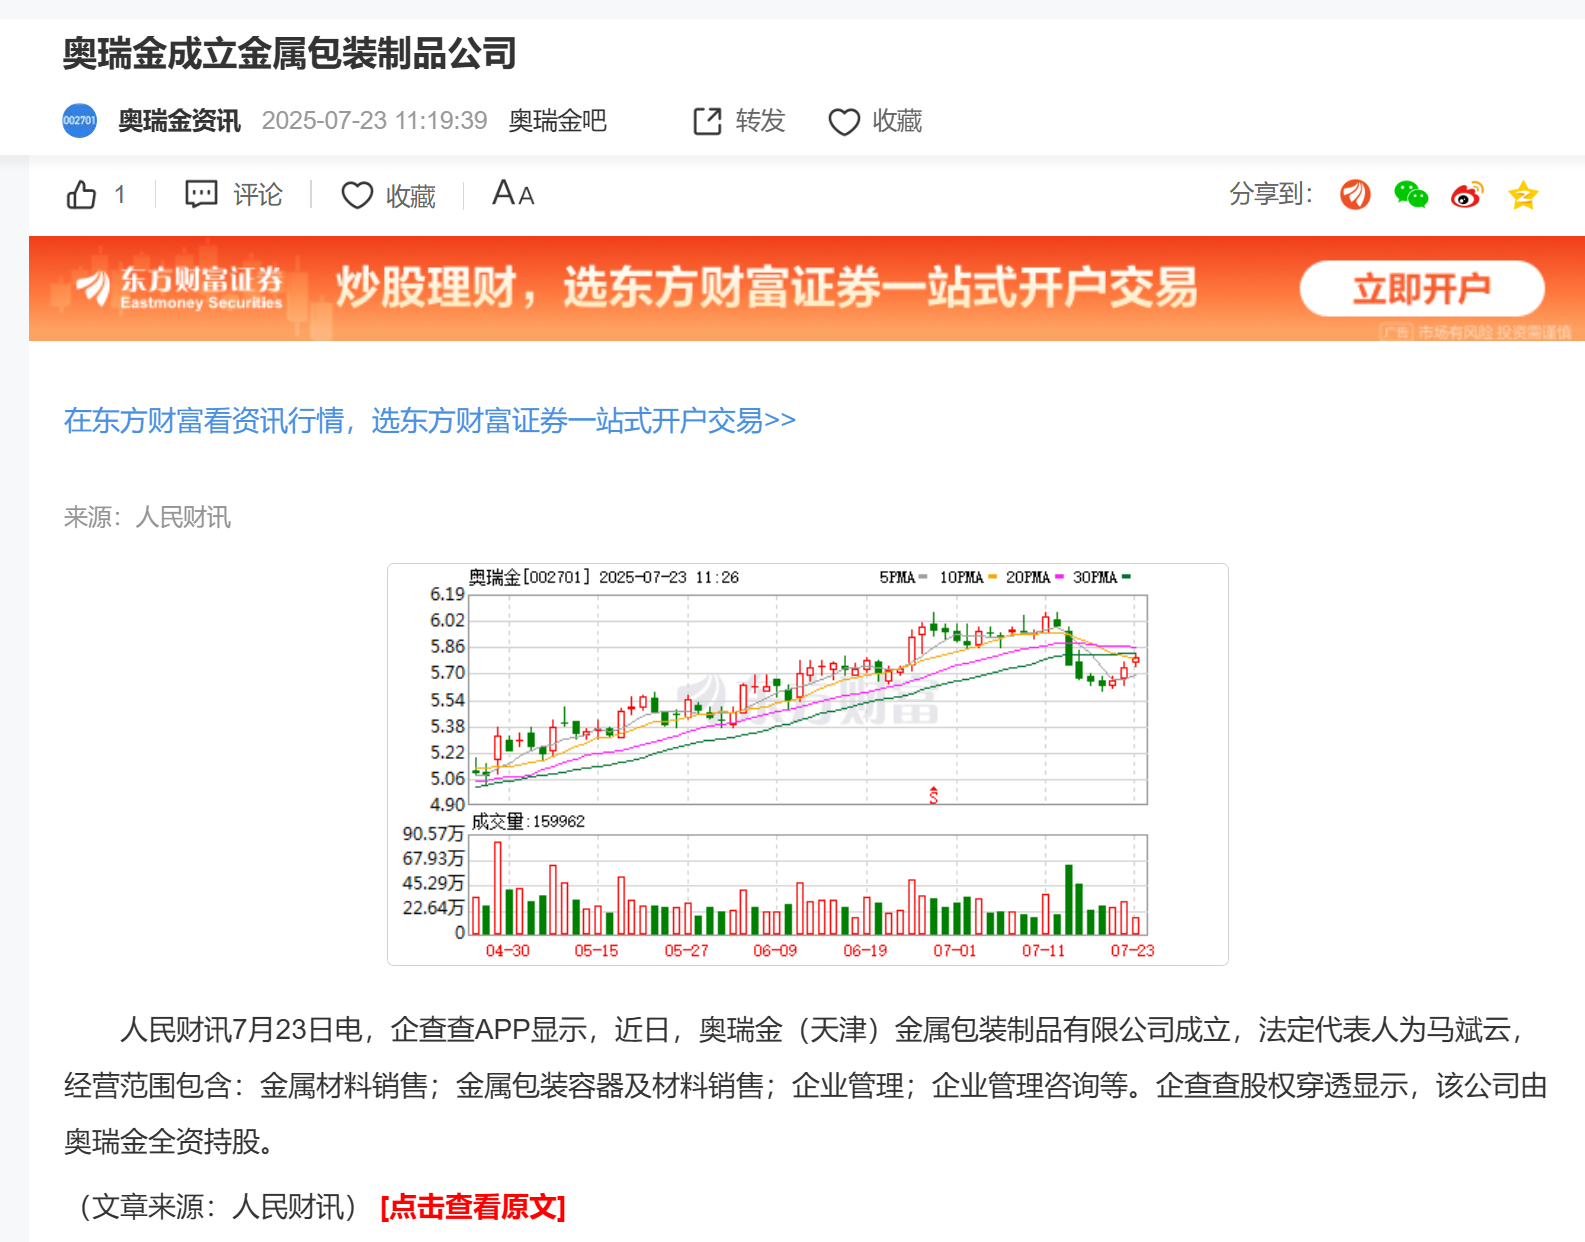Click the chart header 奥瑞金[002701]
This screenshot has width=1585, height=1242.
[x=530, y=577]
